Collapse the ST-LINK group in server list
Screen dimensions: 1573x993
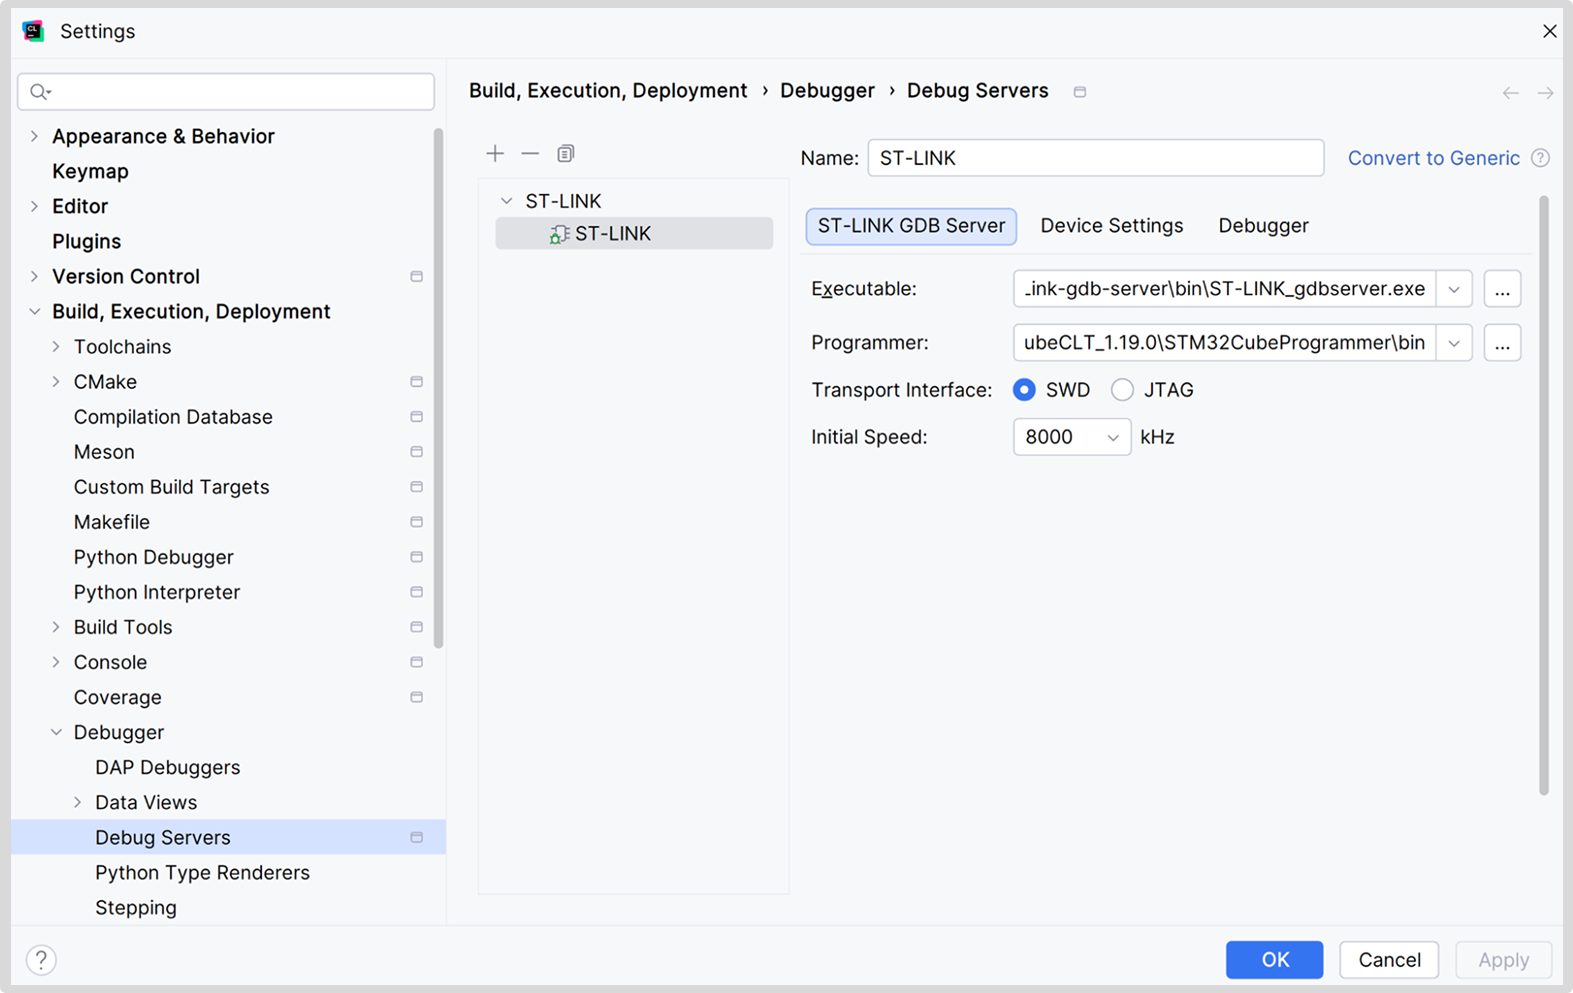coord(507,201)
